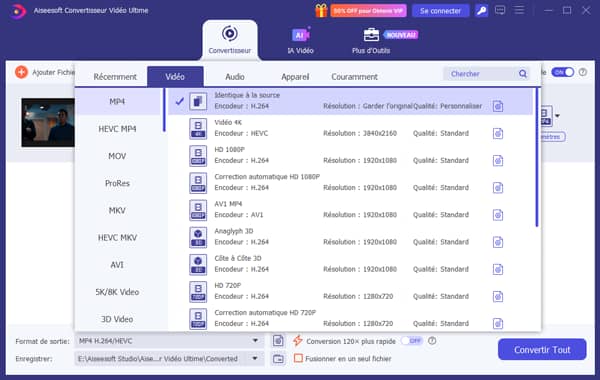This screenshot has height=380, width=600.
Task: Toggle the ON switch at top right
Action: [562, 72]
